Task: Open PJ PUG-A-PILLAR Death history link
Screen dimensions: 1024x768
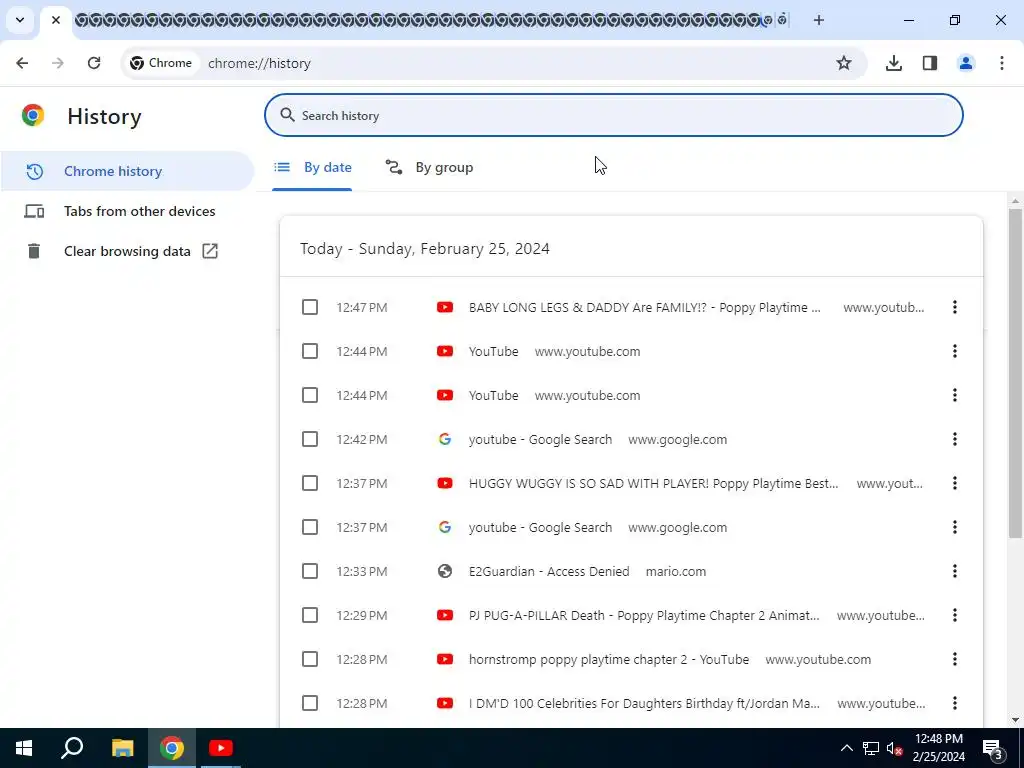Action: coord(644,615)
